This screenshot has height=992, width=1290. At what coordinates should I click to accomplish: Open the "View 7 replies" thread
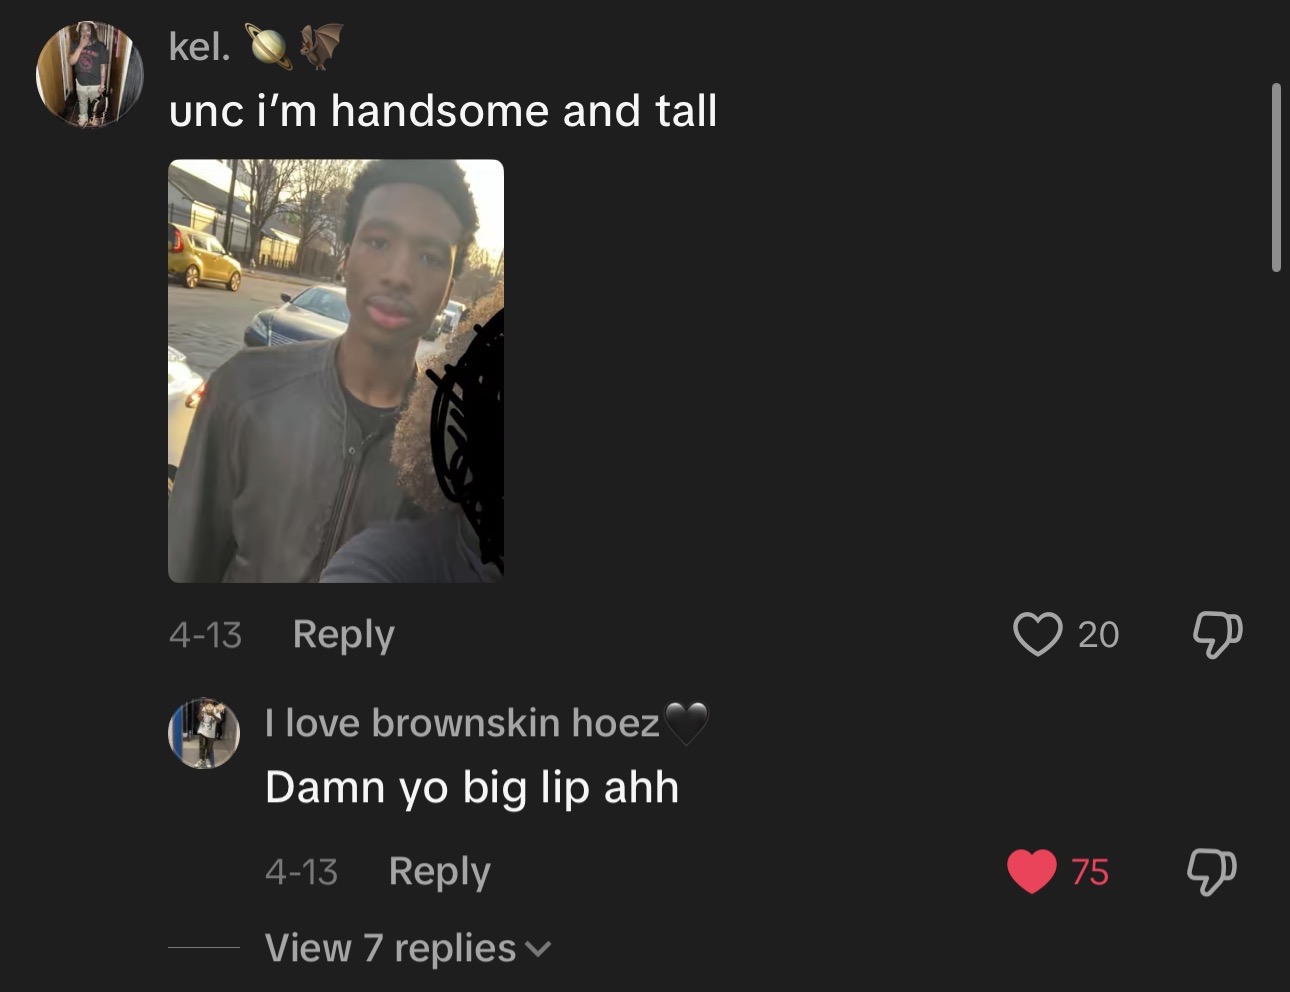tap(390, 948)
